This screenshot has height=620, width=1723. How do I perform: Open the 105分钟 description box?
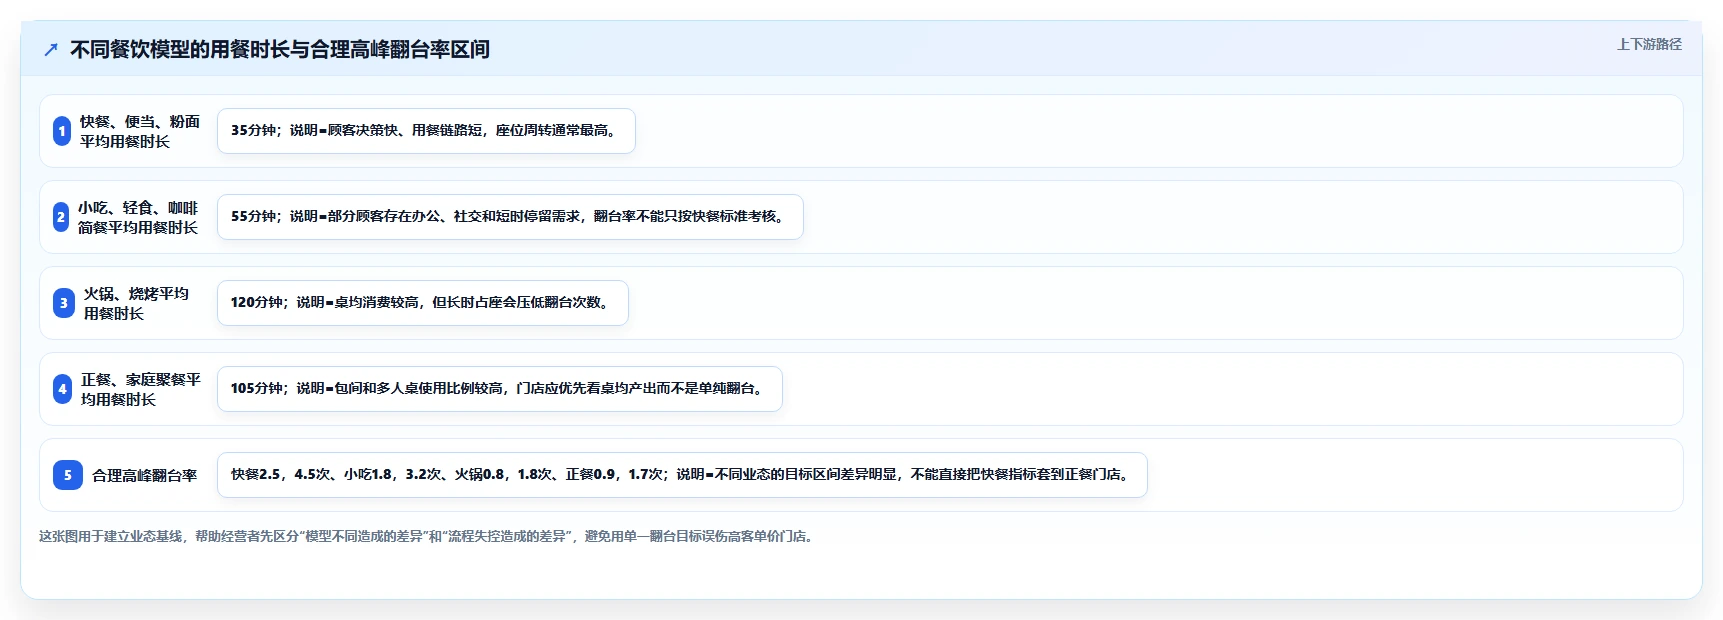tap(500, 389)
